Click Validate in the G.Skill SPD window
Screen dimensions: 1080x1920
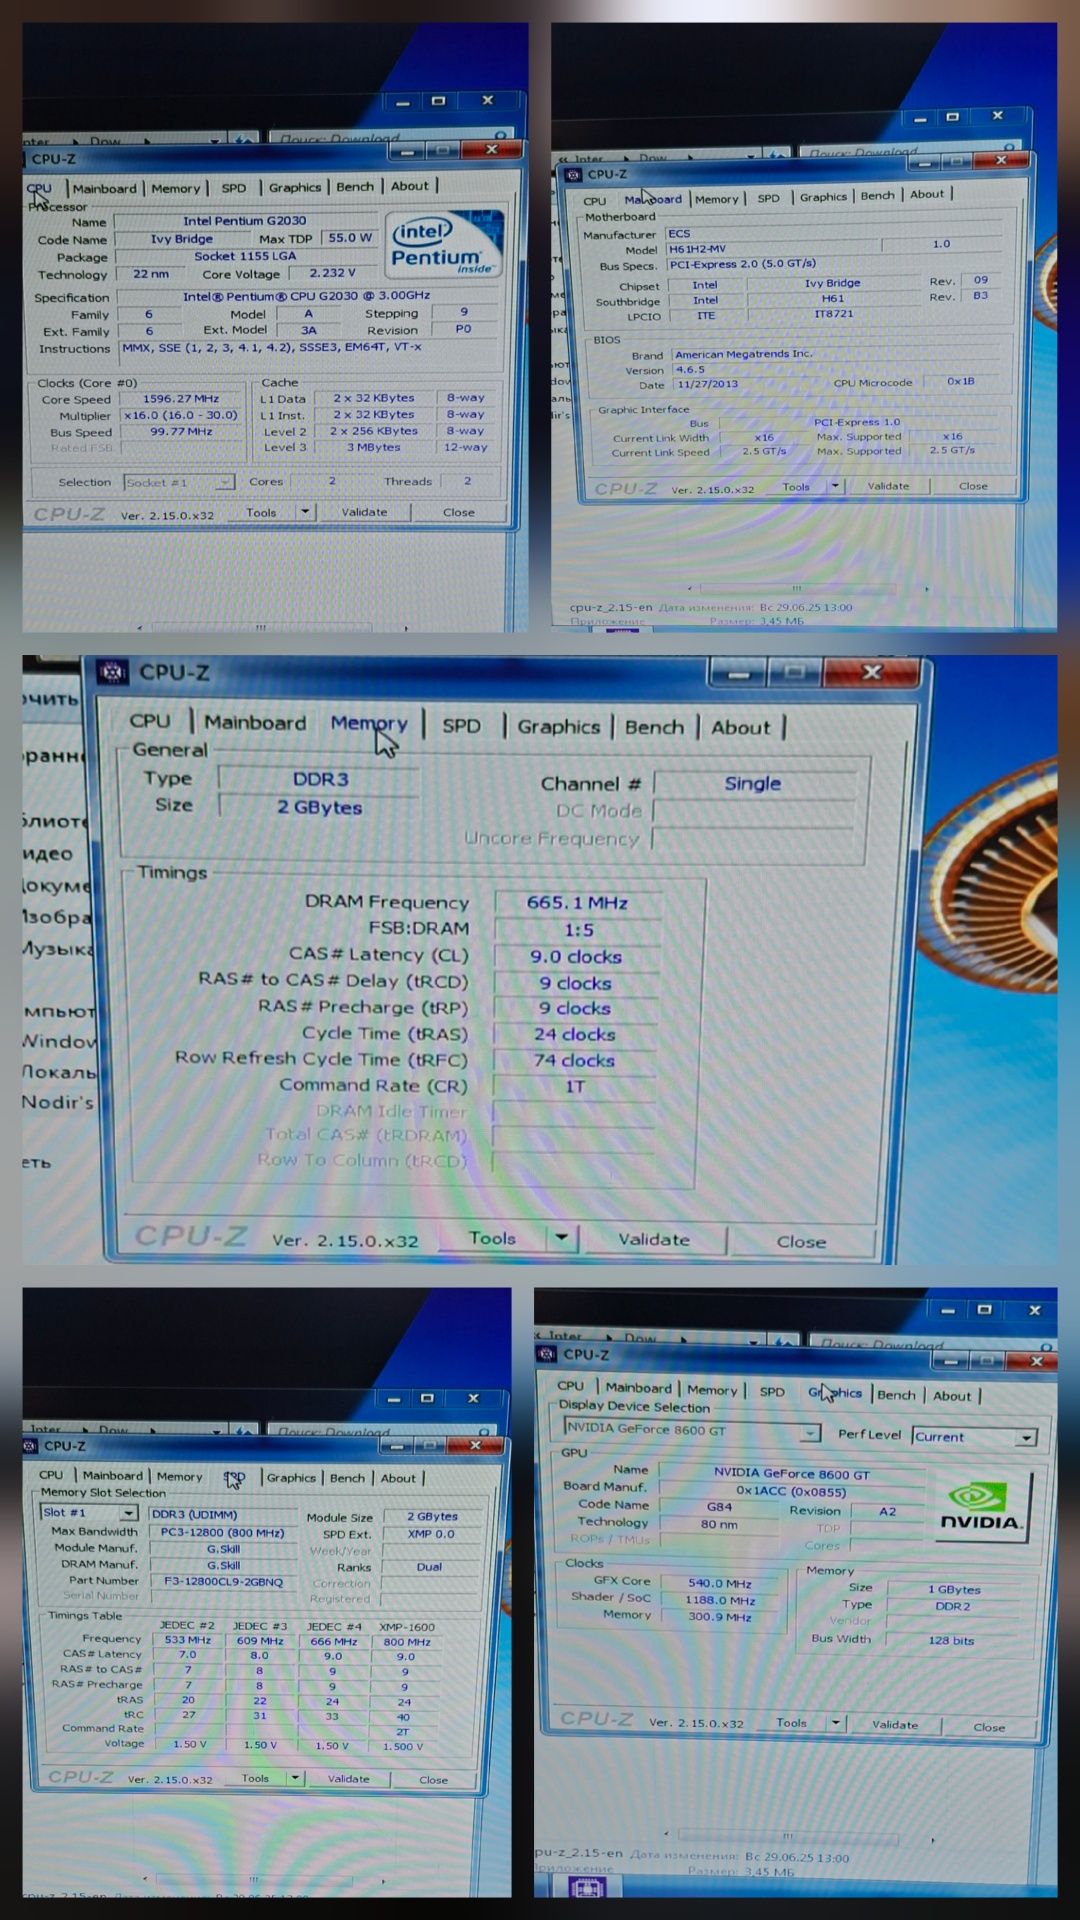tap(348, 1778)
